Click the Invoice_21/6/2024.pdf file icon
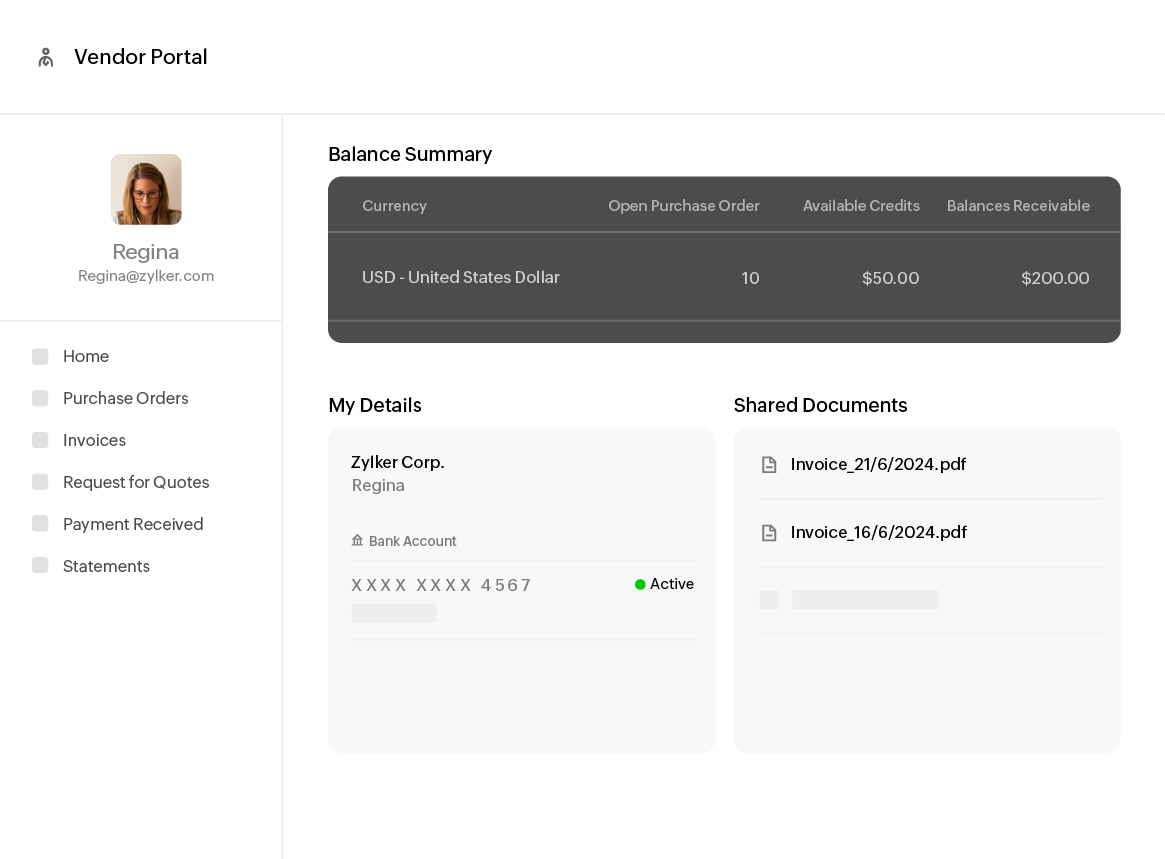Viewport: 1165px width, 859px height. pyautogui.click(x=769, y=464)
